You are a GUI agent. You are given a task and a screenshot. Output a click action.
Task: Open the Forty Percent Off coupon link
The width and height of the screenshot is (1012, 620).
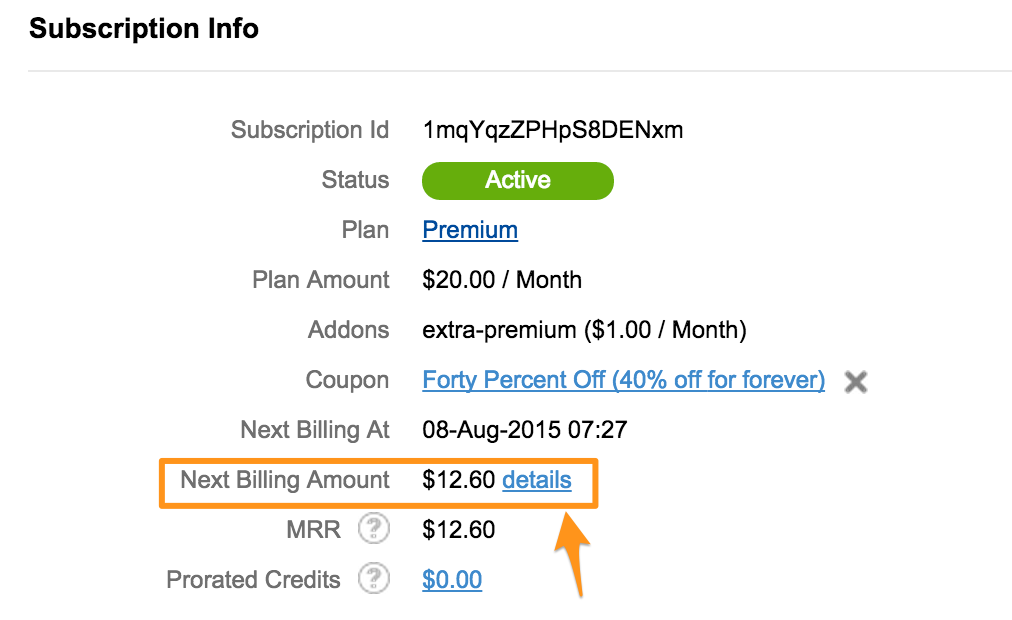(x=623, y=380)
